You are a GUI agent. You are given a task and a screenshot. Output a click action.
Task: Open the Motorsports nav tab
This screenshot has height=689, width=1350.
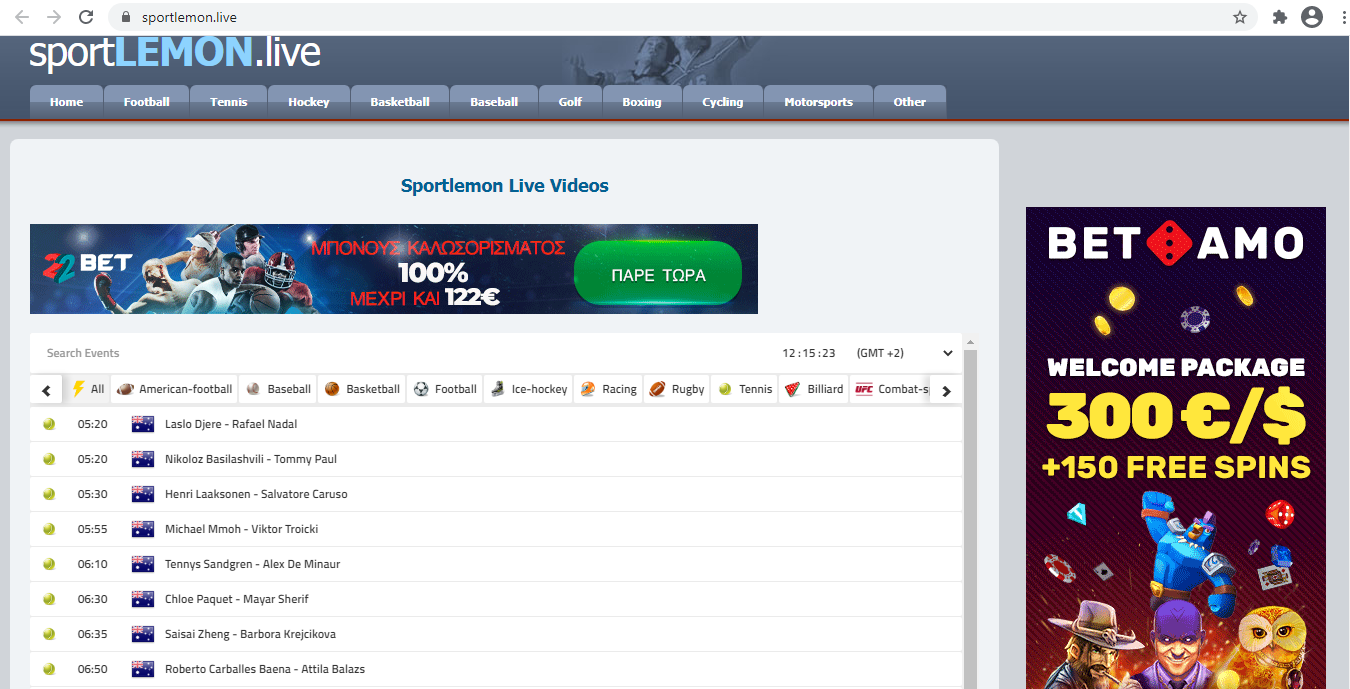818,102
